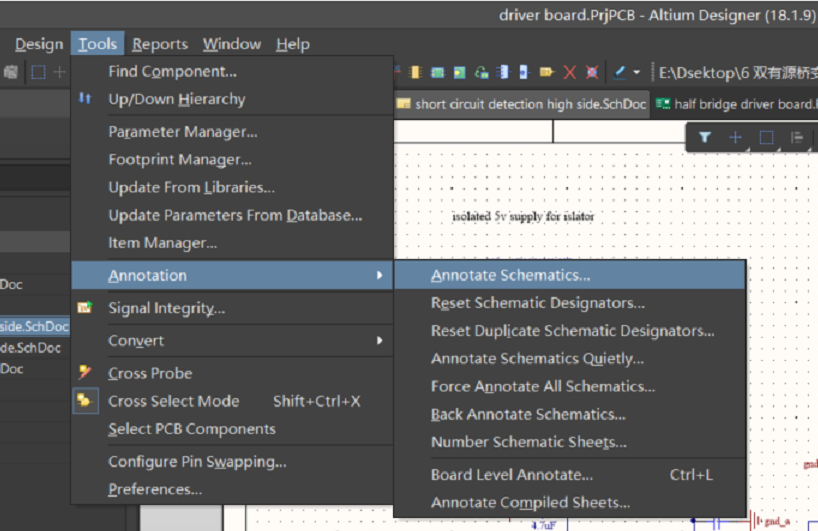The width and height of the screenshot is (818, 531).
Task: Click the dashed selection rectangle icon in floating toolbar
Action: pos(766,138)
